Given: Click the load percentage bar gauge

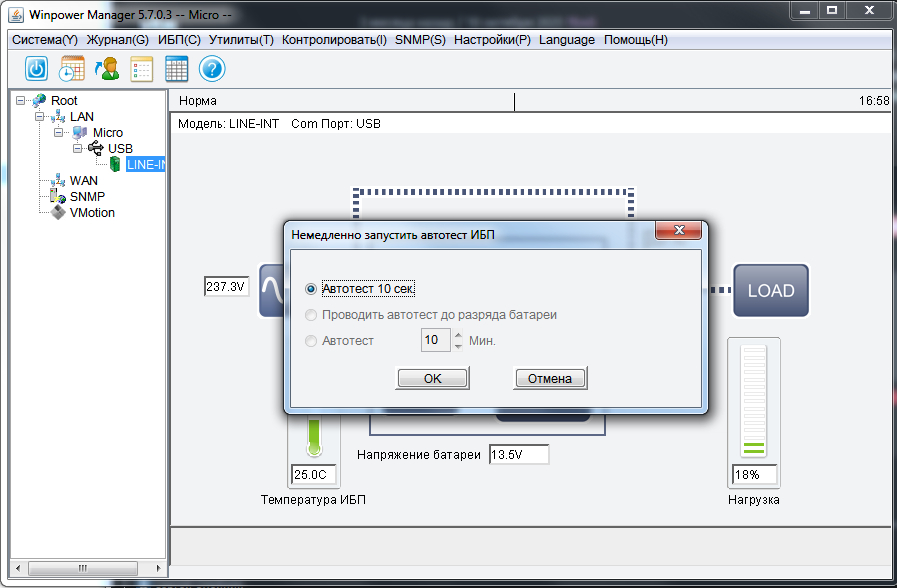Looking at the screenshot, I should click(754, 401).
